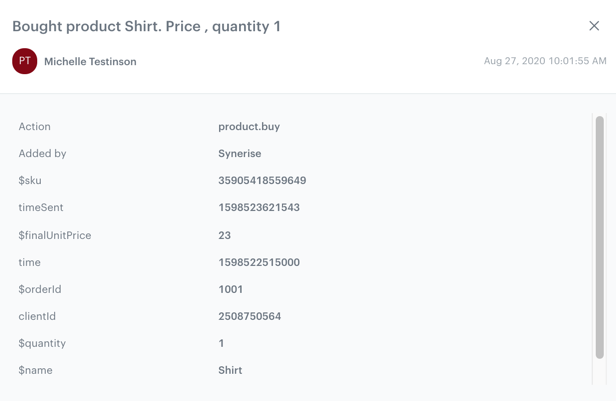Close the event details dialog

point(594,26)
